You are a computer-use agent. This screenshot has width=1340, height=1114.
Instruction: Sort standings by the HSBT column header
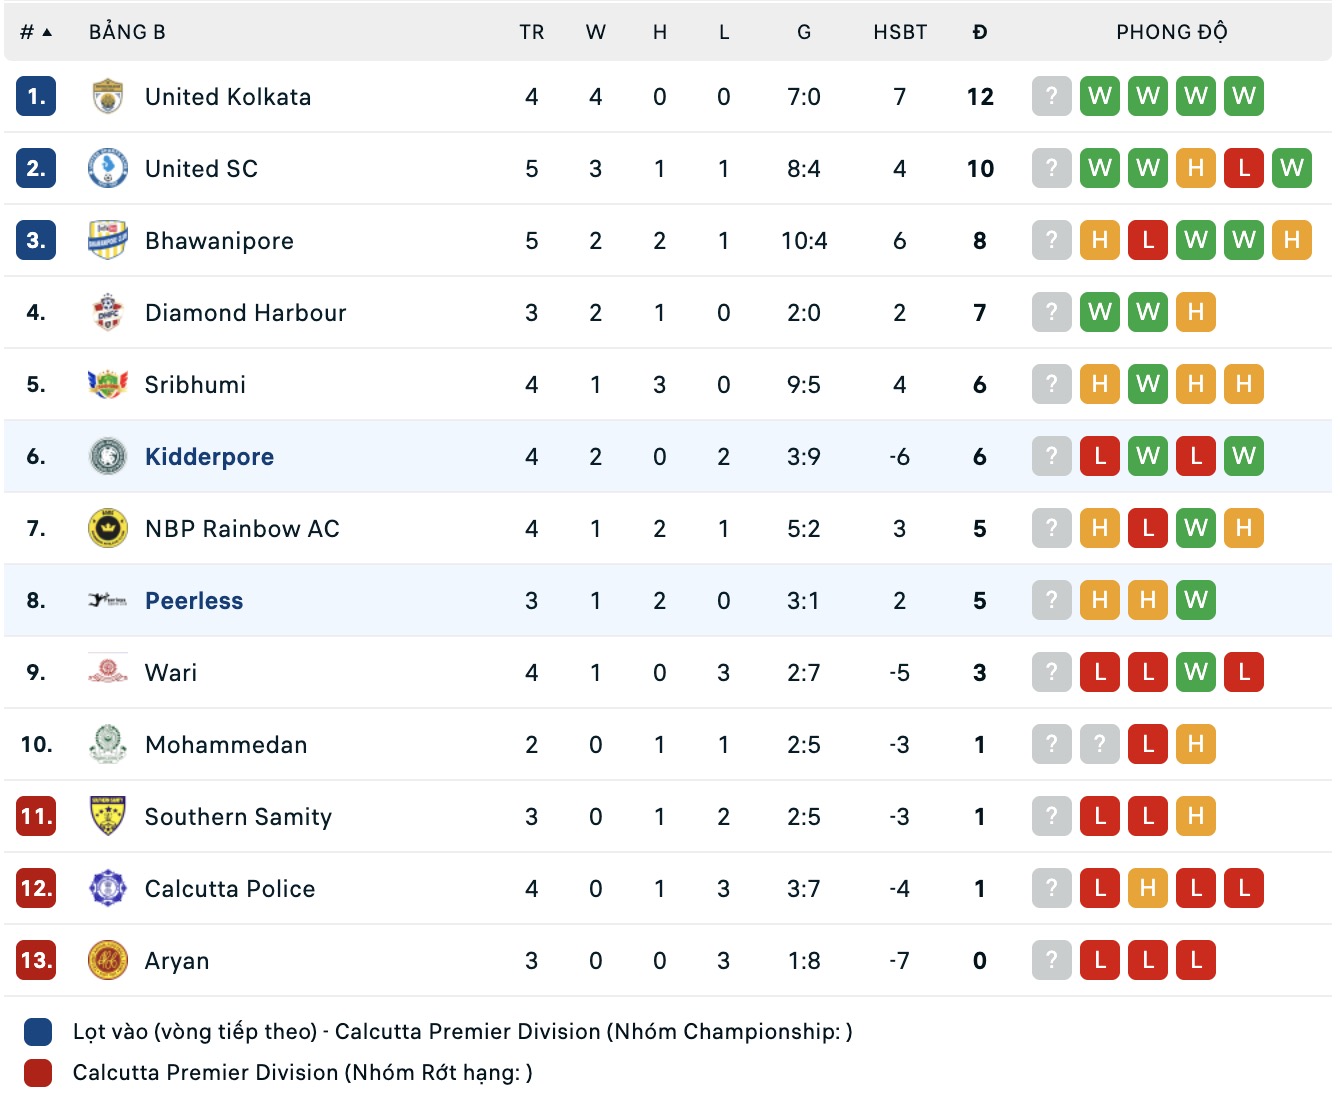tap(899, 32)
